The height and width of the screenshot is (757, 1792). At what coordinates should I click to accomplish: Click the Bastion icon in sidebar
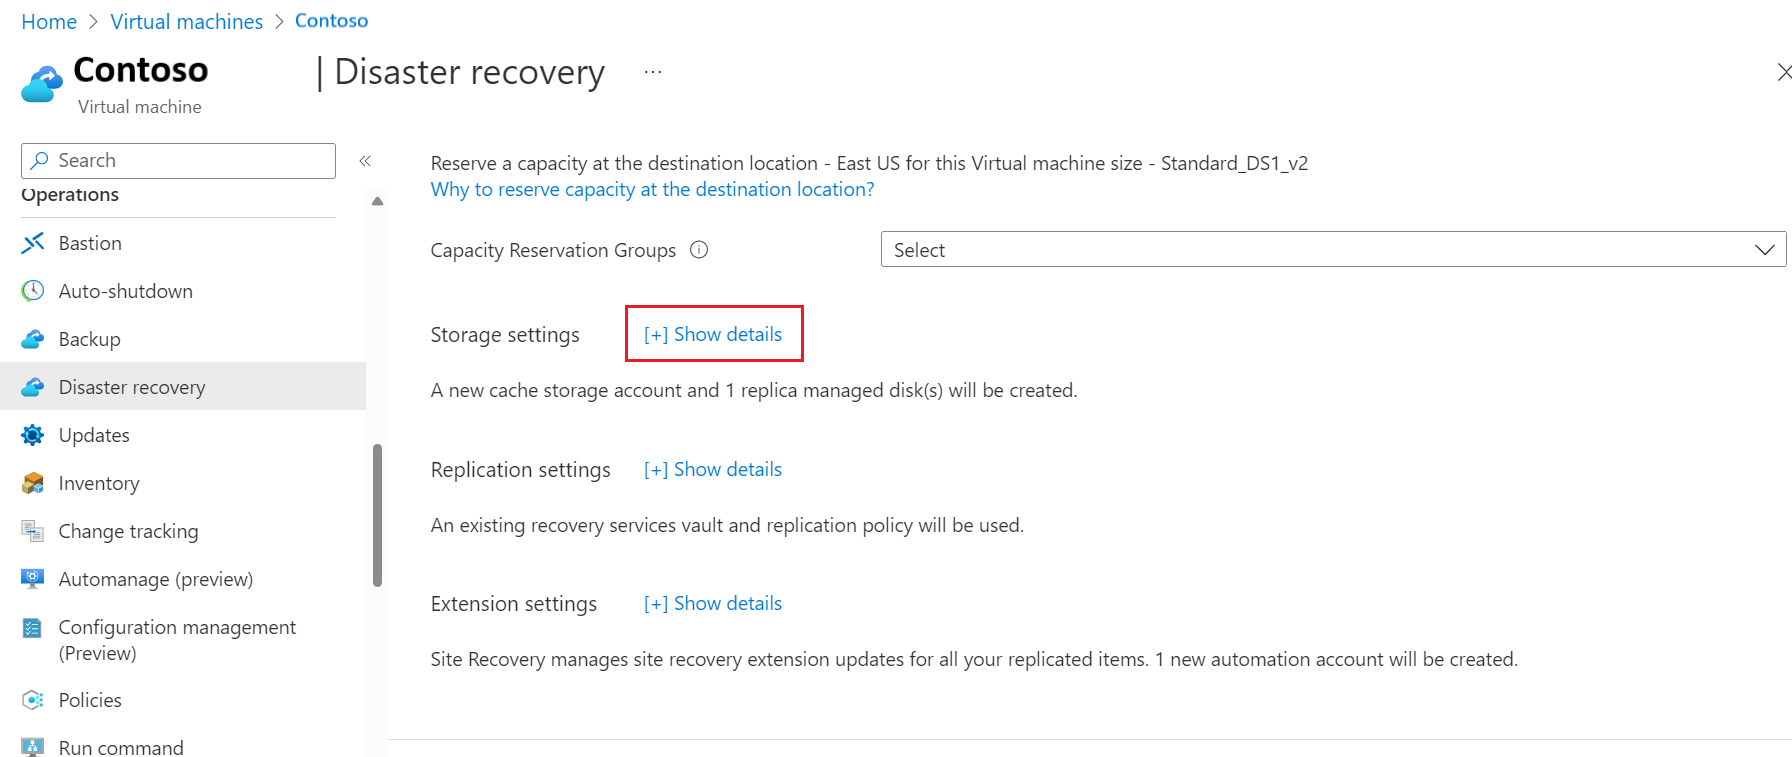[x=33, y=243]
